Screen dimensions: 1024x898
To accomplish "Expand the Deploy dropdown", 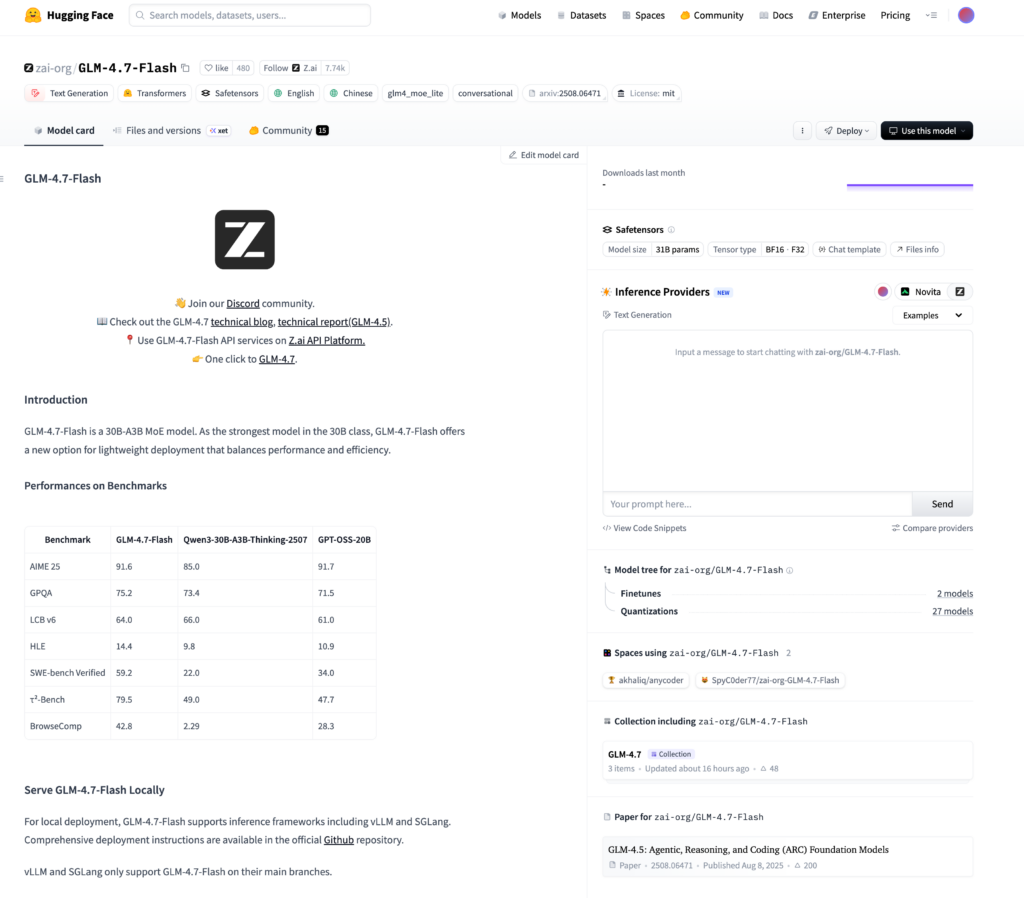I will [x=845, y=131].
